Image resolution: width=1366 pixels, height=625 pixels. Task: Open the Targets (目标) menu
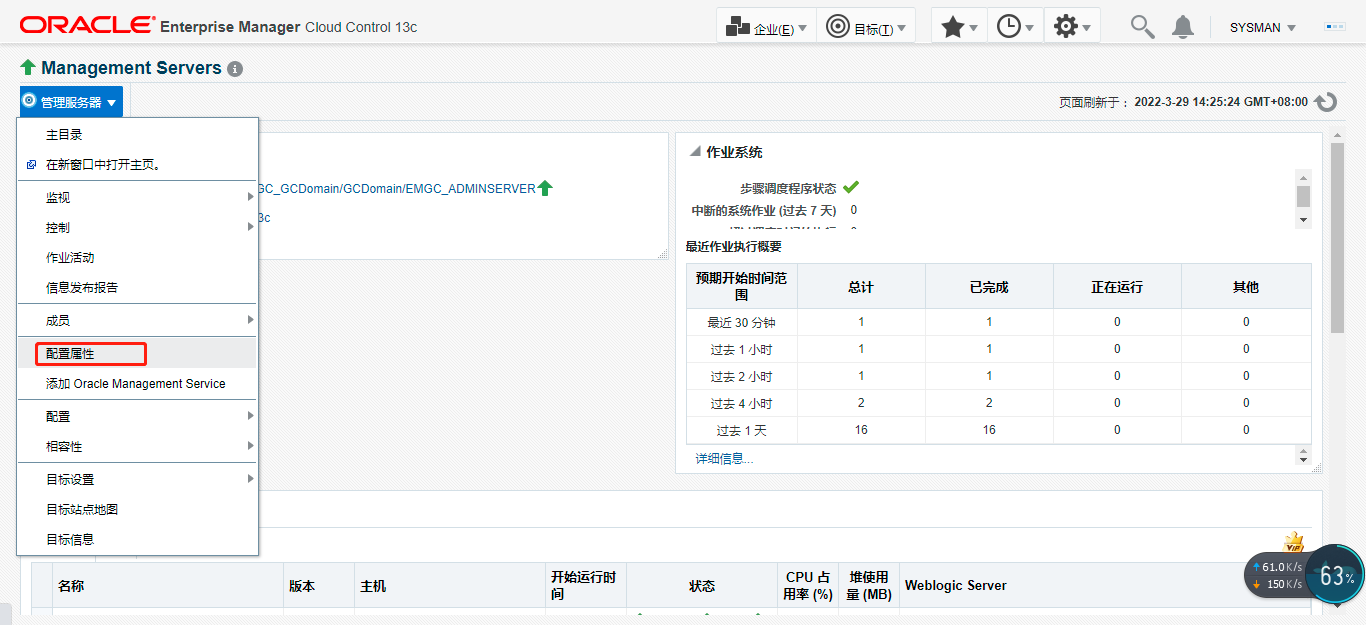(x=866, y=27)
